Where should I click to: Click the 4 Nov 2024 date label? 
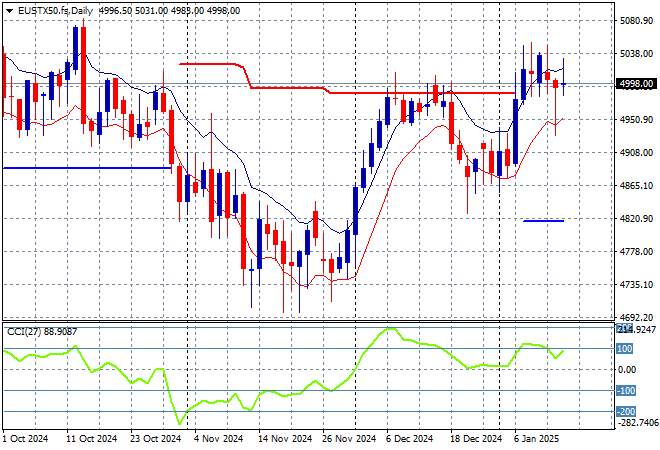218,439
